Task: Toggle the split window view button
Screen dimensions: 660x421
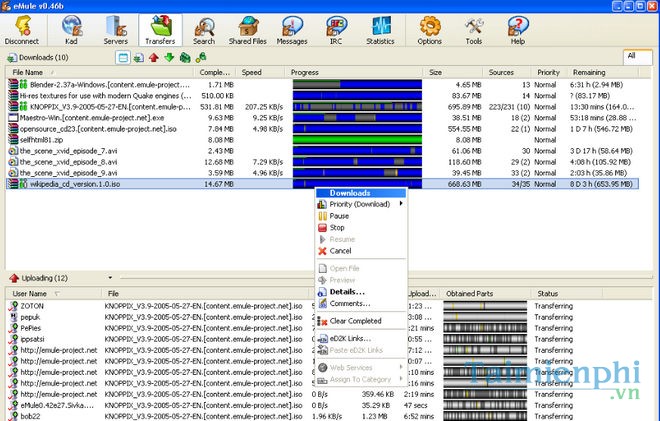Action: [x=123, y=58]
